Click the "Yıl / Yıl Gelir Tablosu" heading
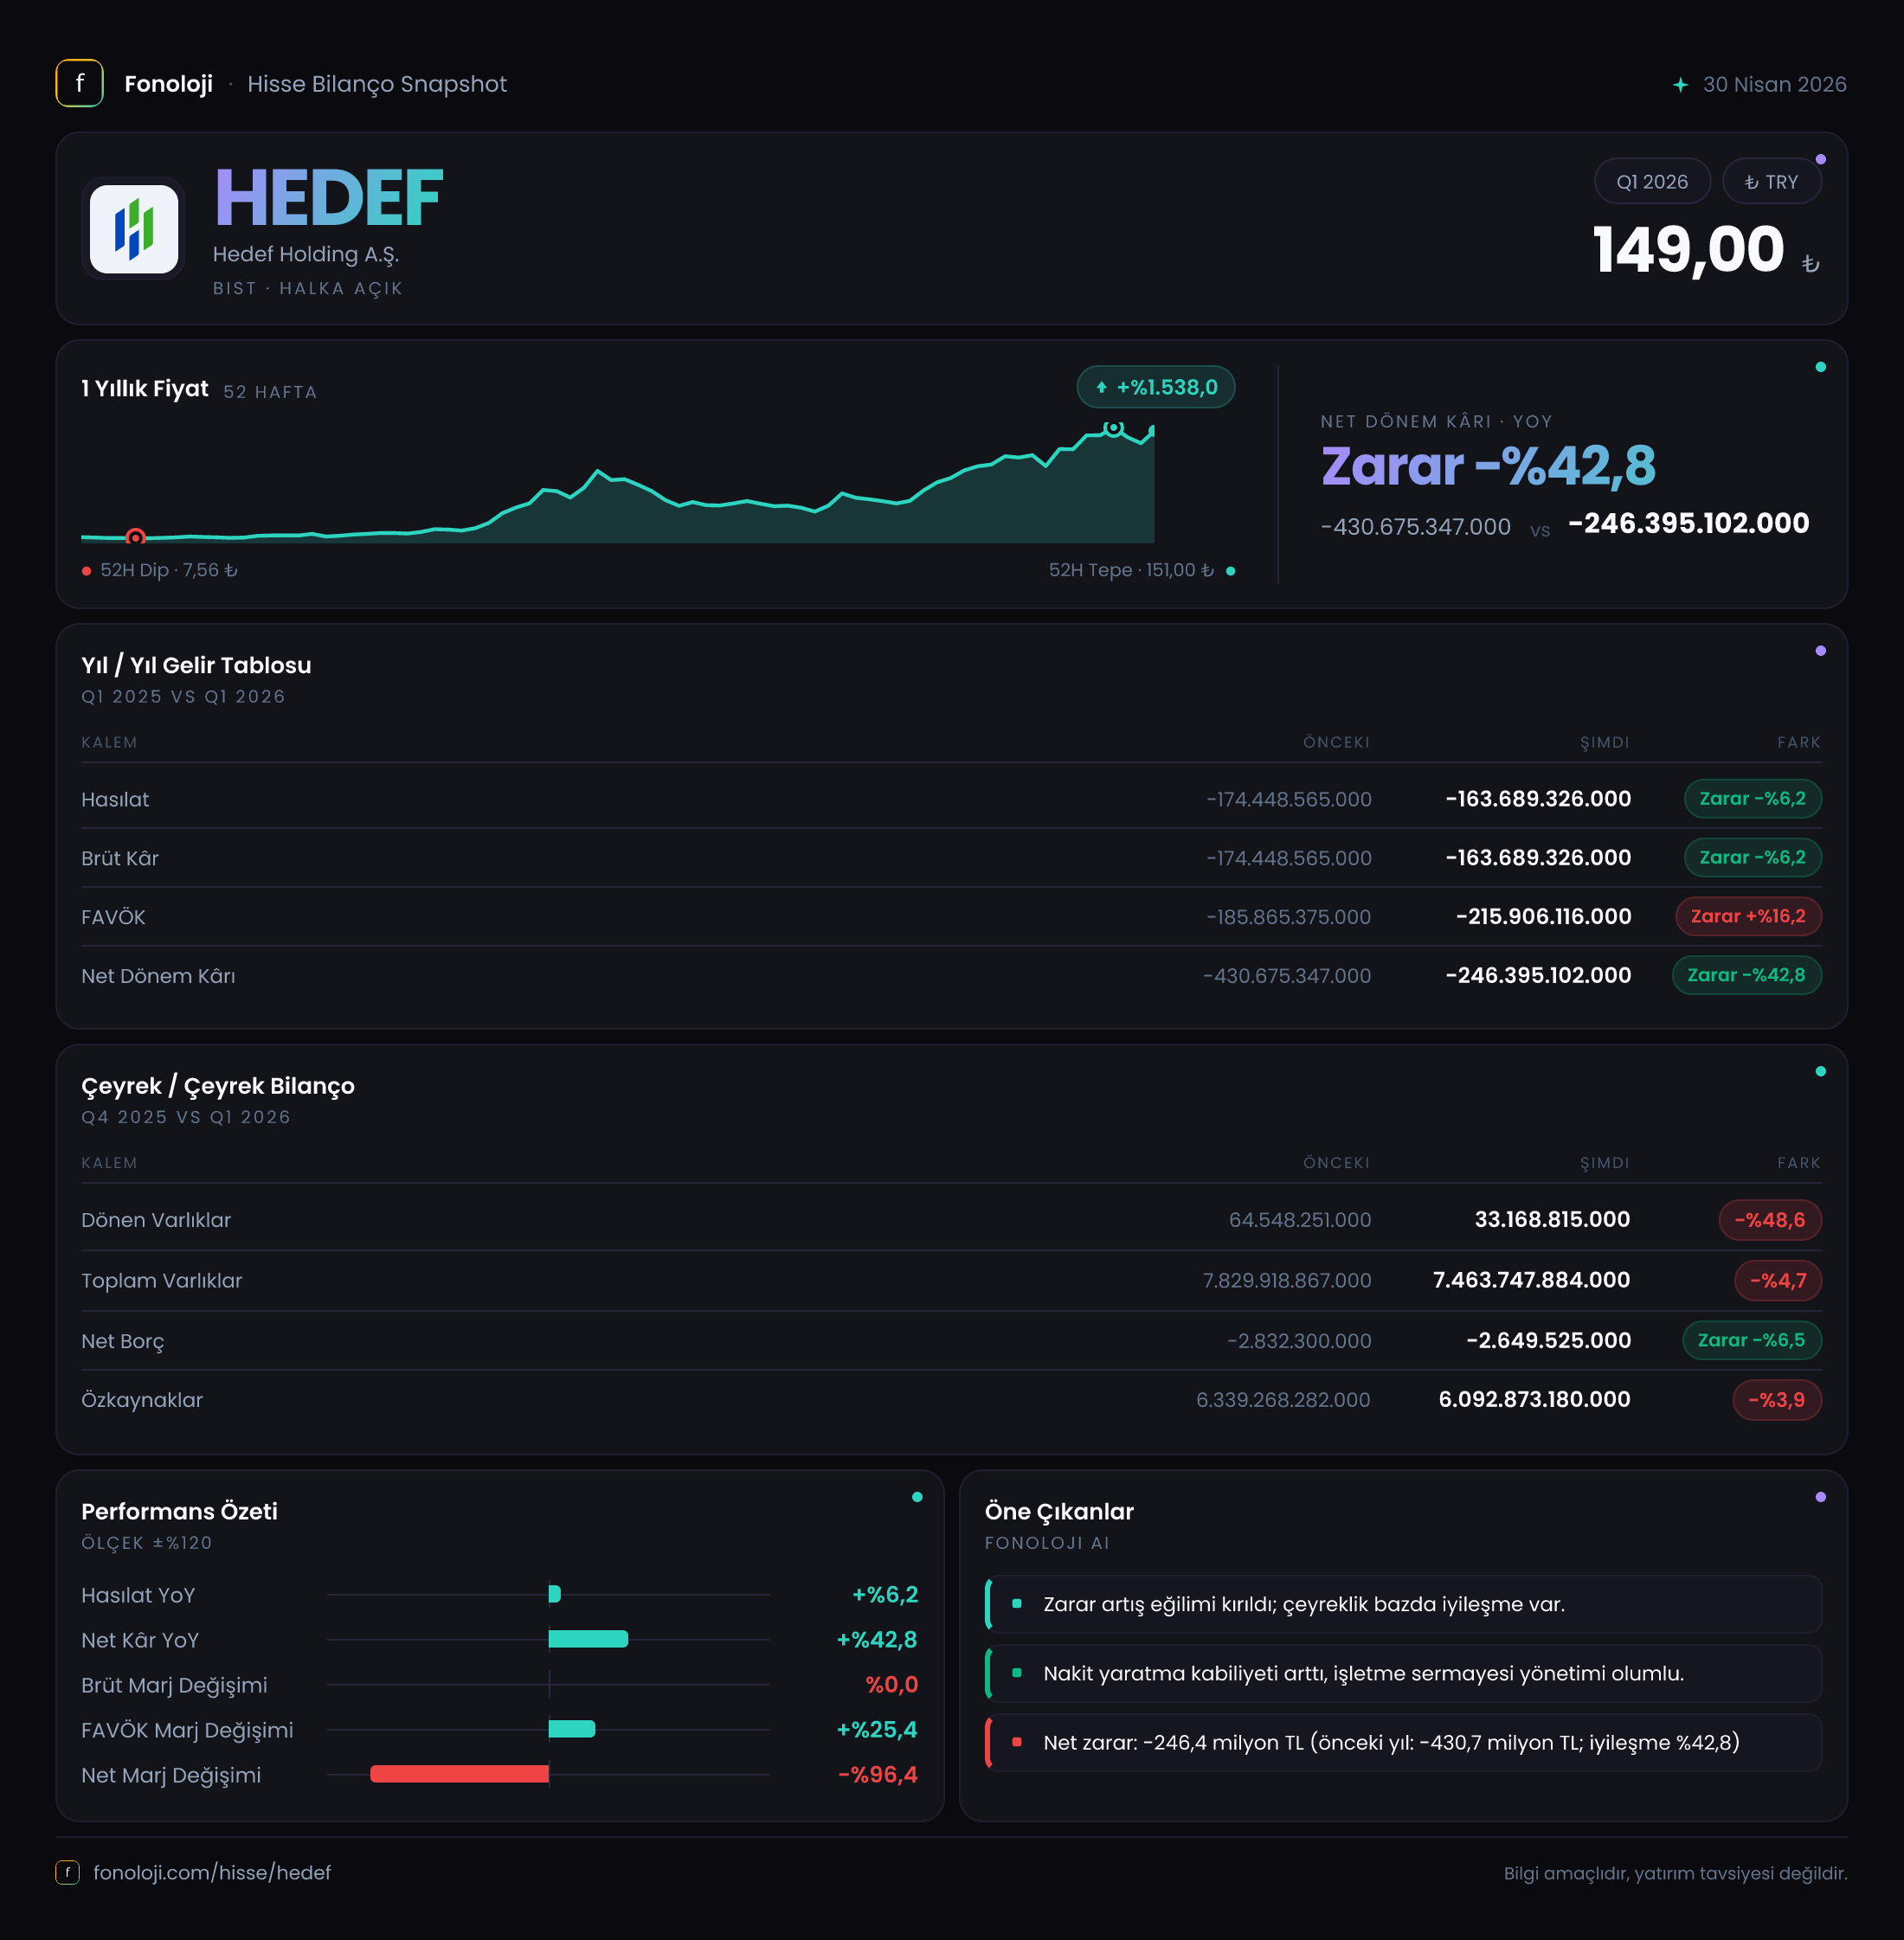1904x1940 pixels. coord(196,666)
